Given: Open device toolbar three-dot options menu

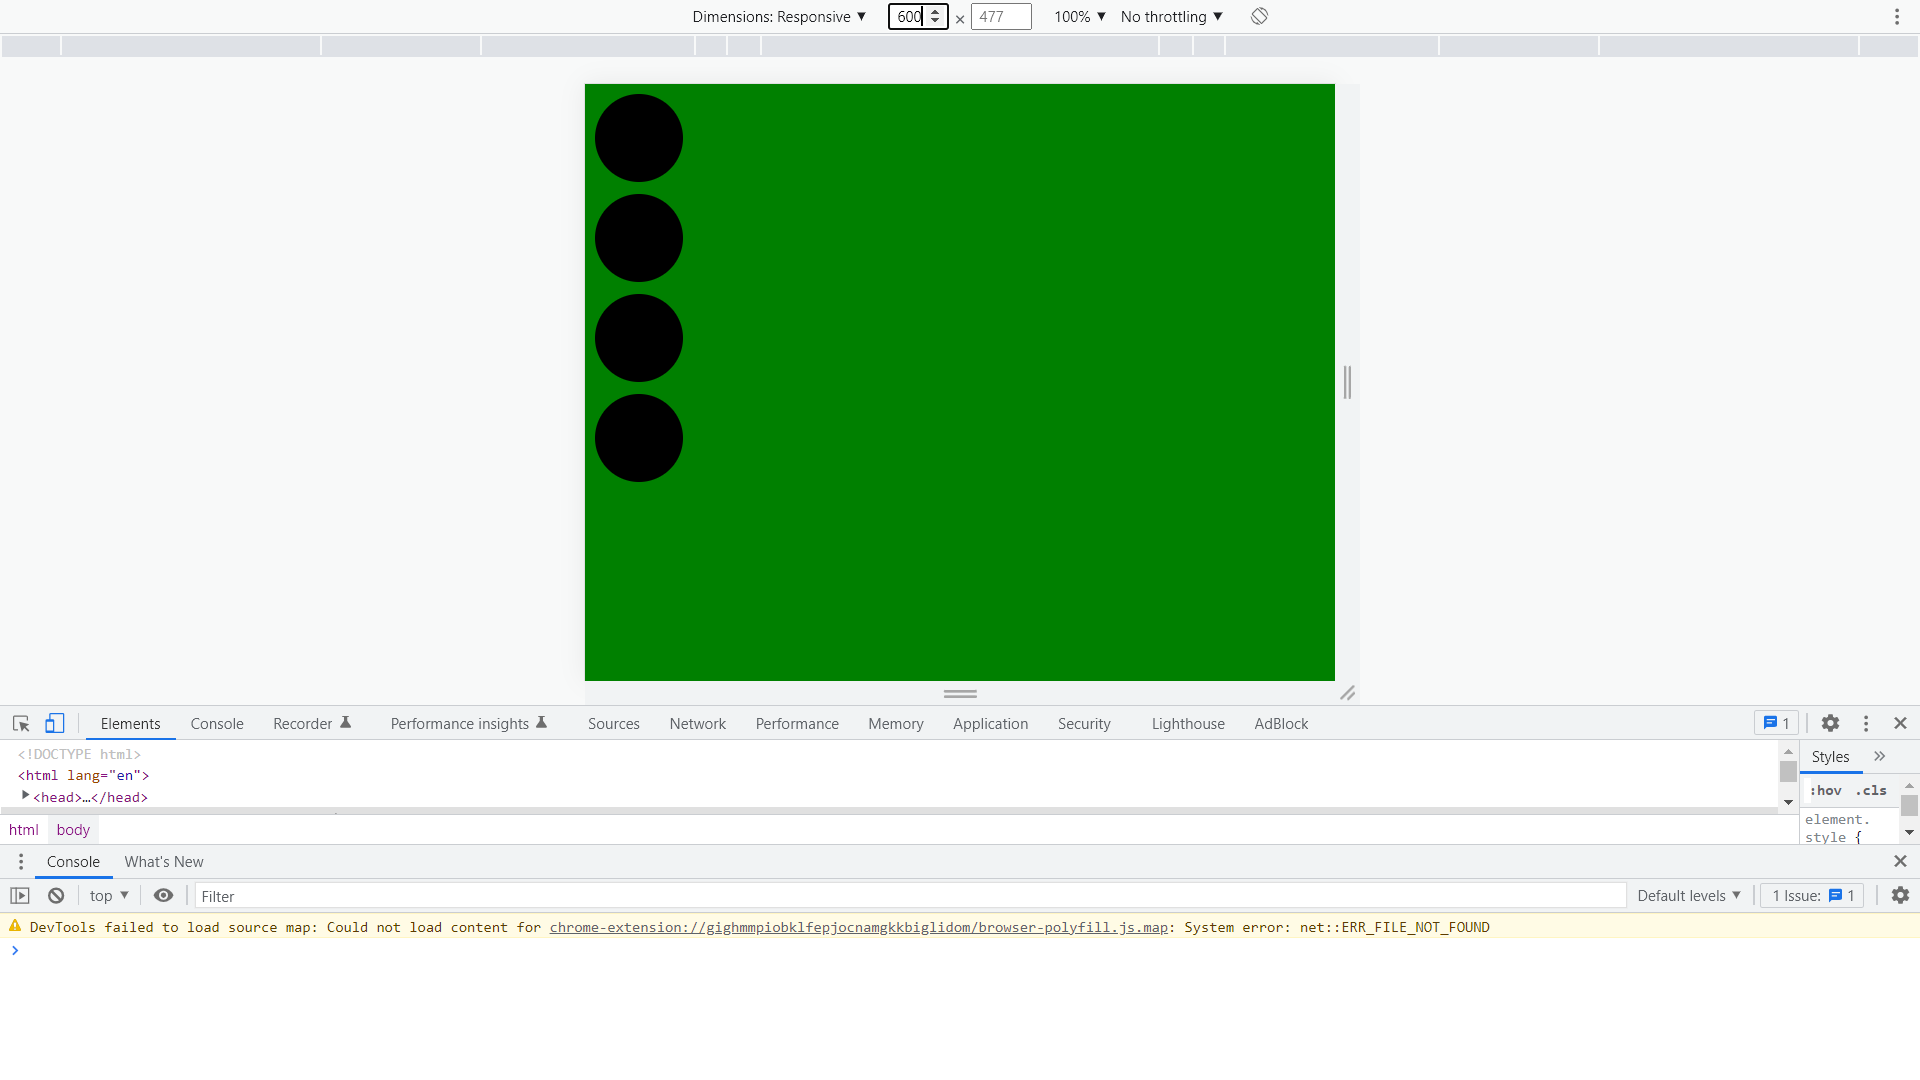Looking at the screenshot, I should point(1896,16).
